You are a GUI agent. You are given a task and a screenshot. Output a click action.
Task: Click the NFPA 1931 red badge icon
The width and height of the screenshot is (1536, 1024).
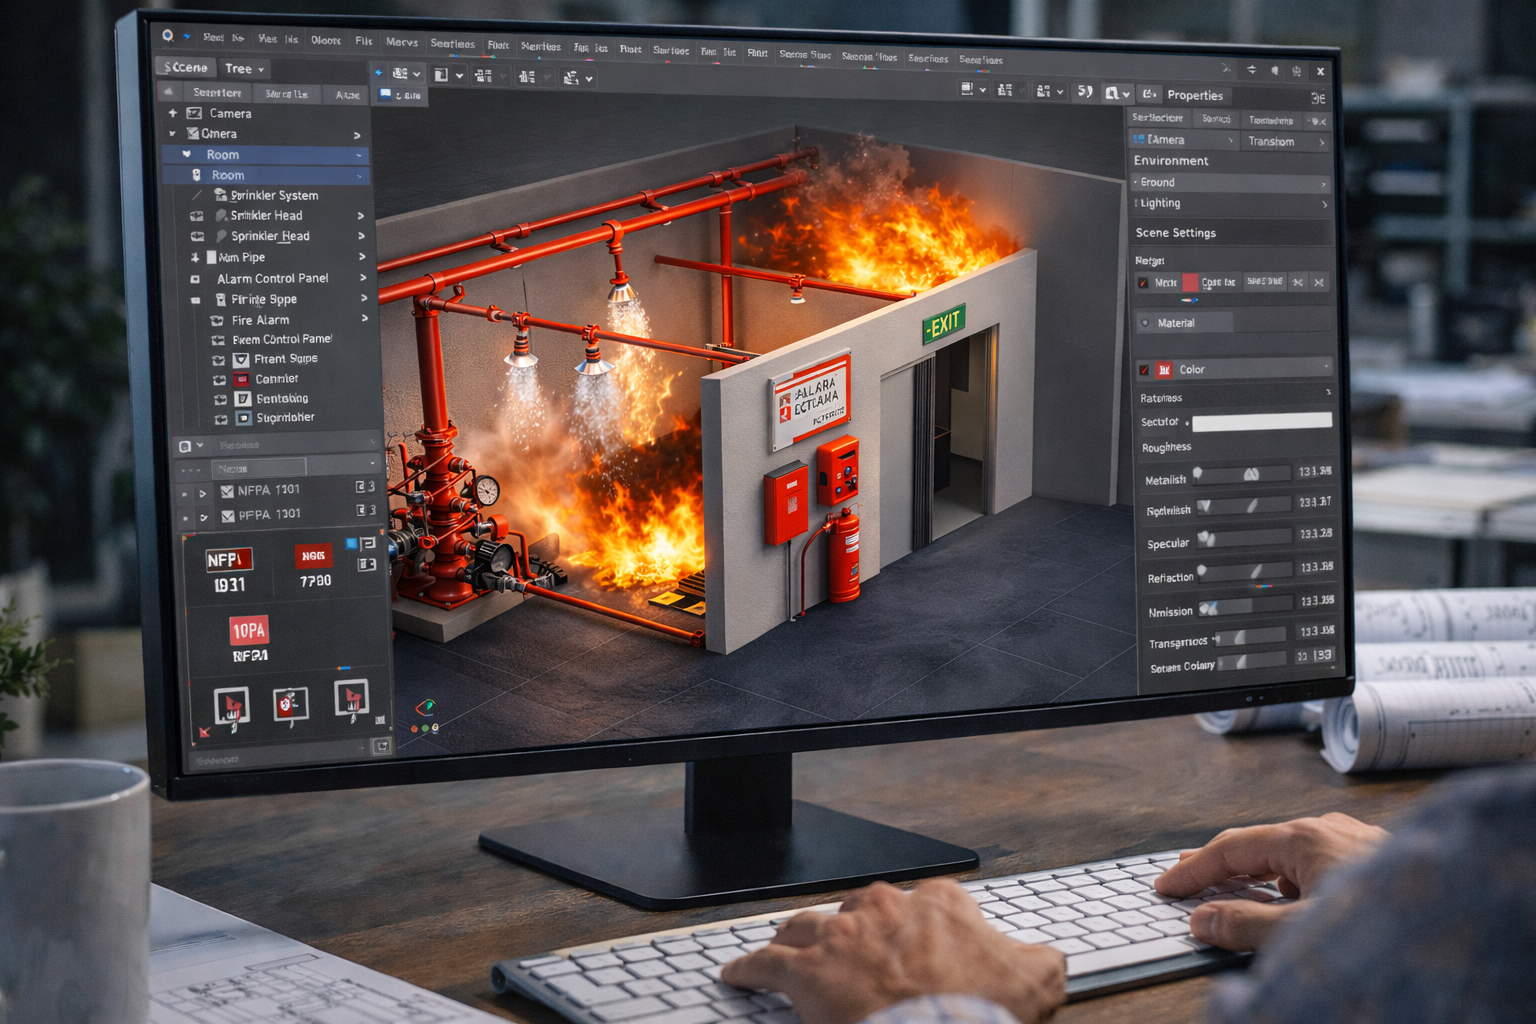tap(228, 560)
